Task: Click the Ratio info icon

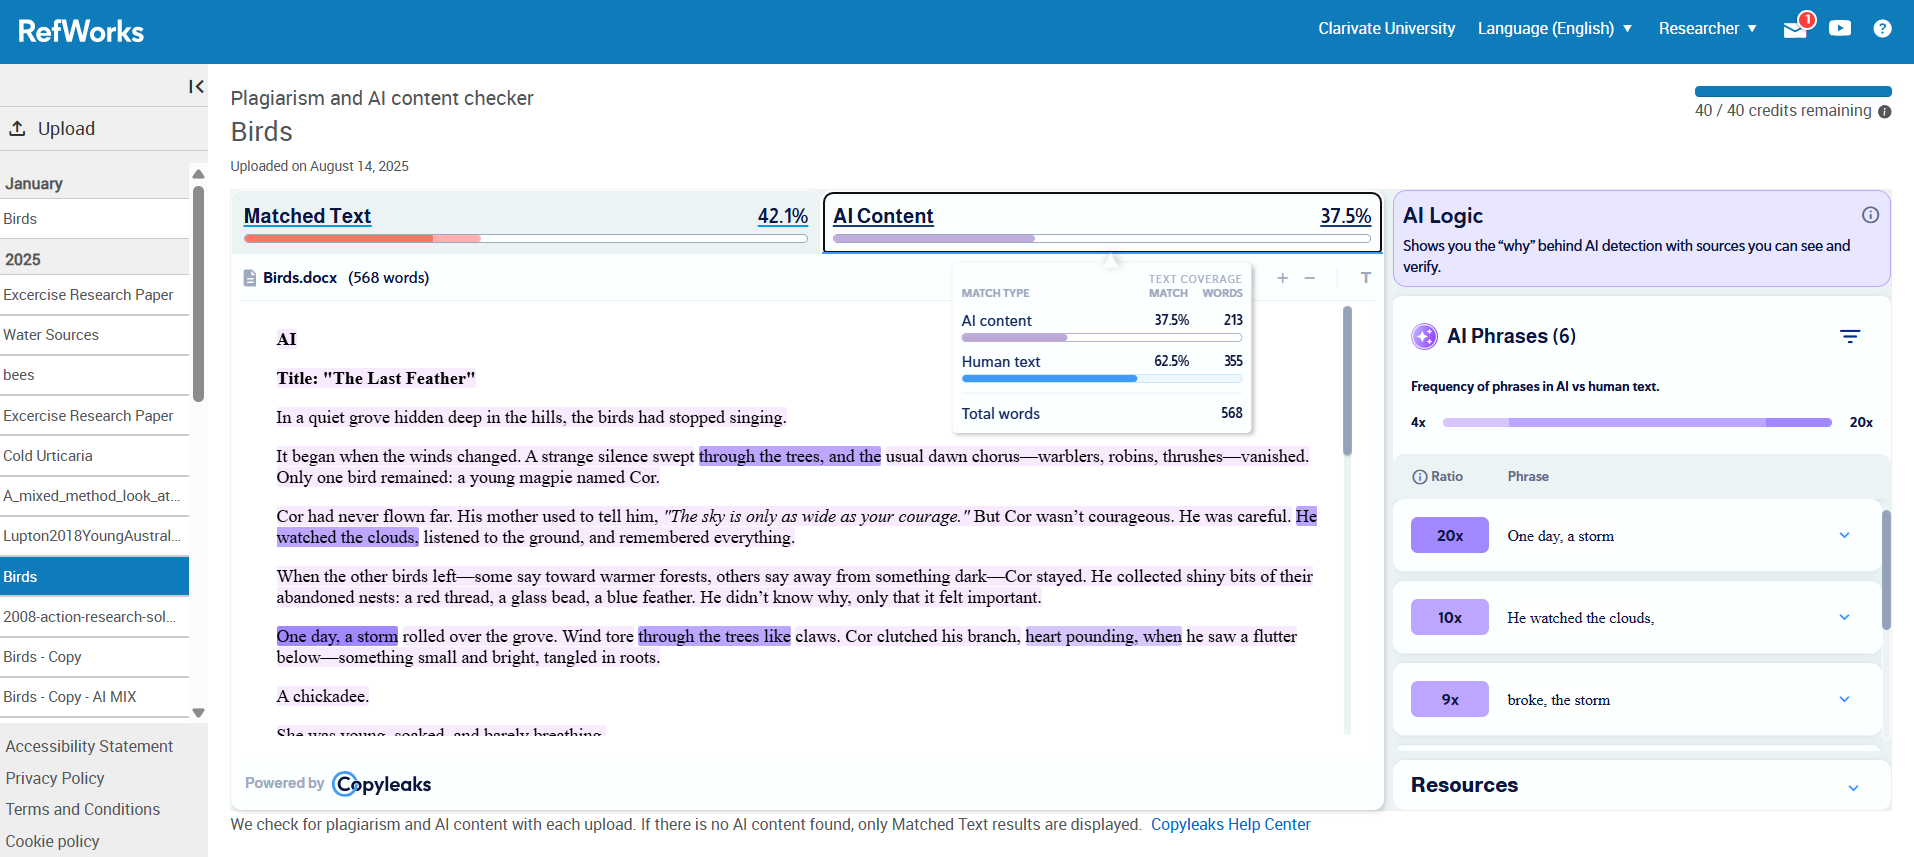Action: click(x=1419, y=477)
